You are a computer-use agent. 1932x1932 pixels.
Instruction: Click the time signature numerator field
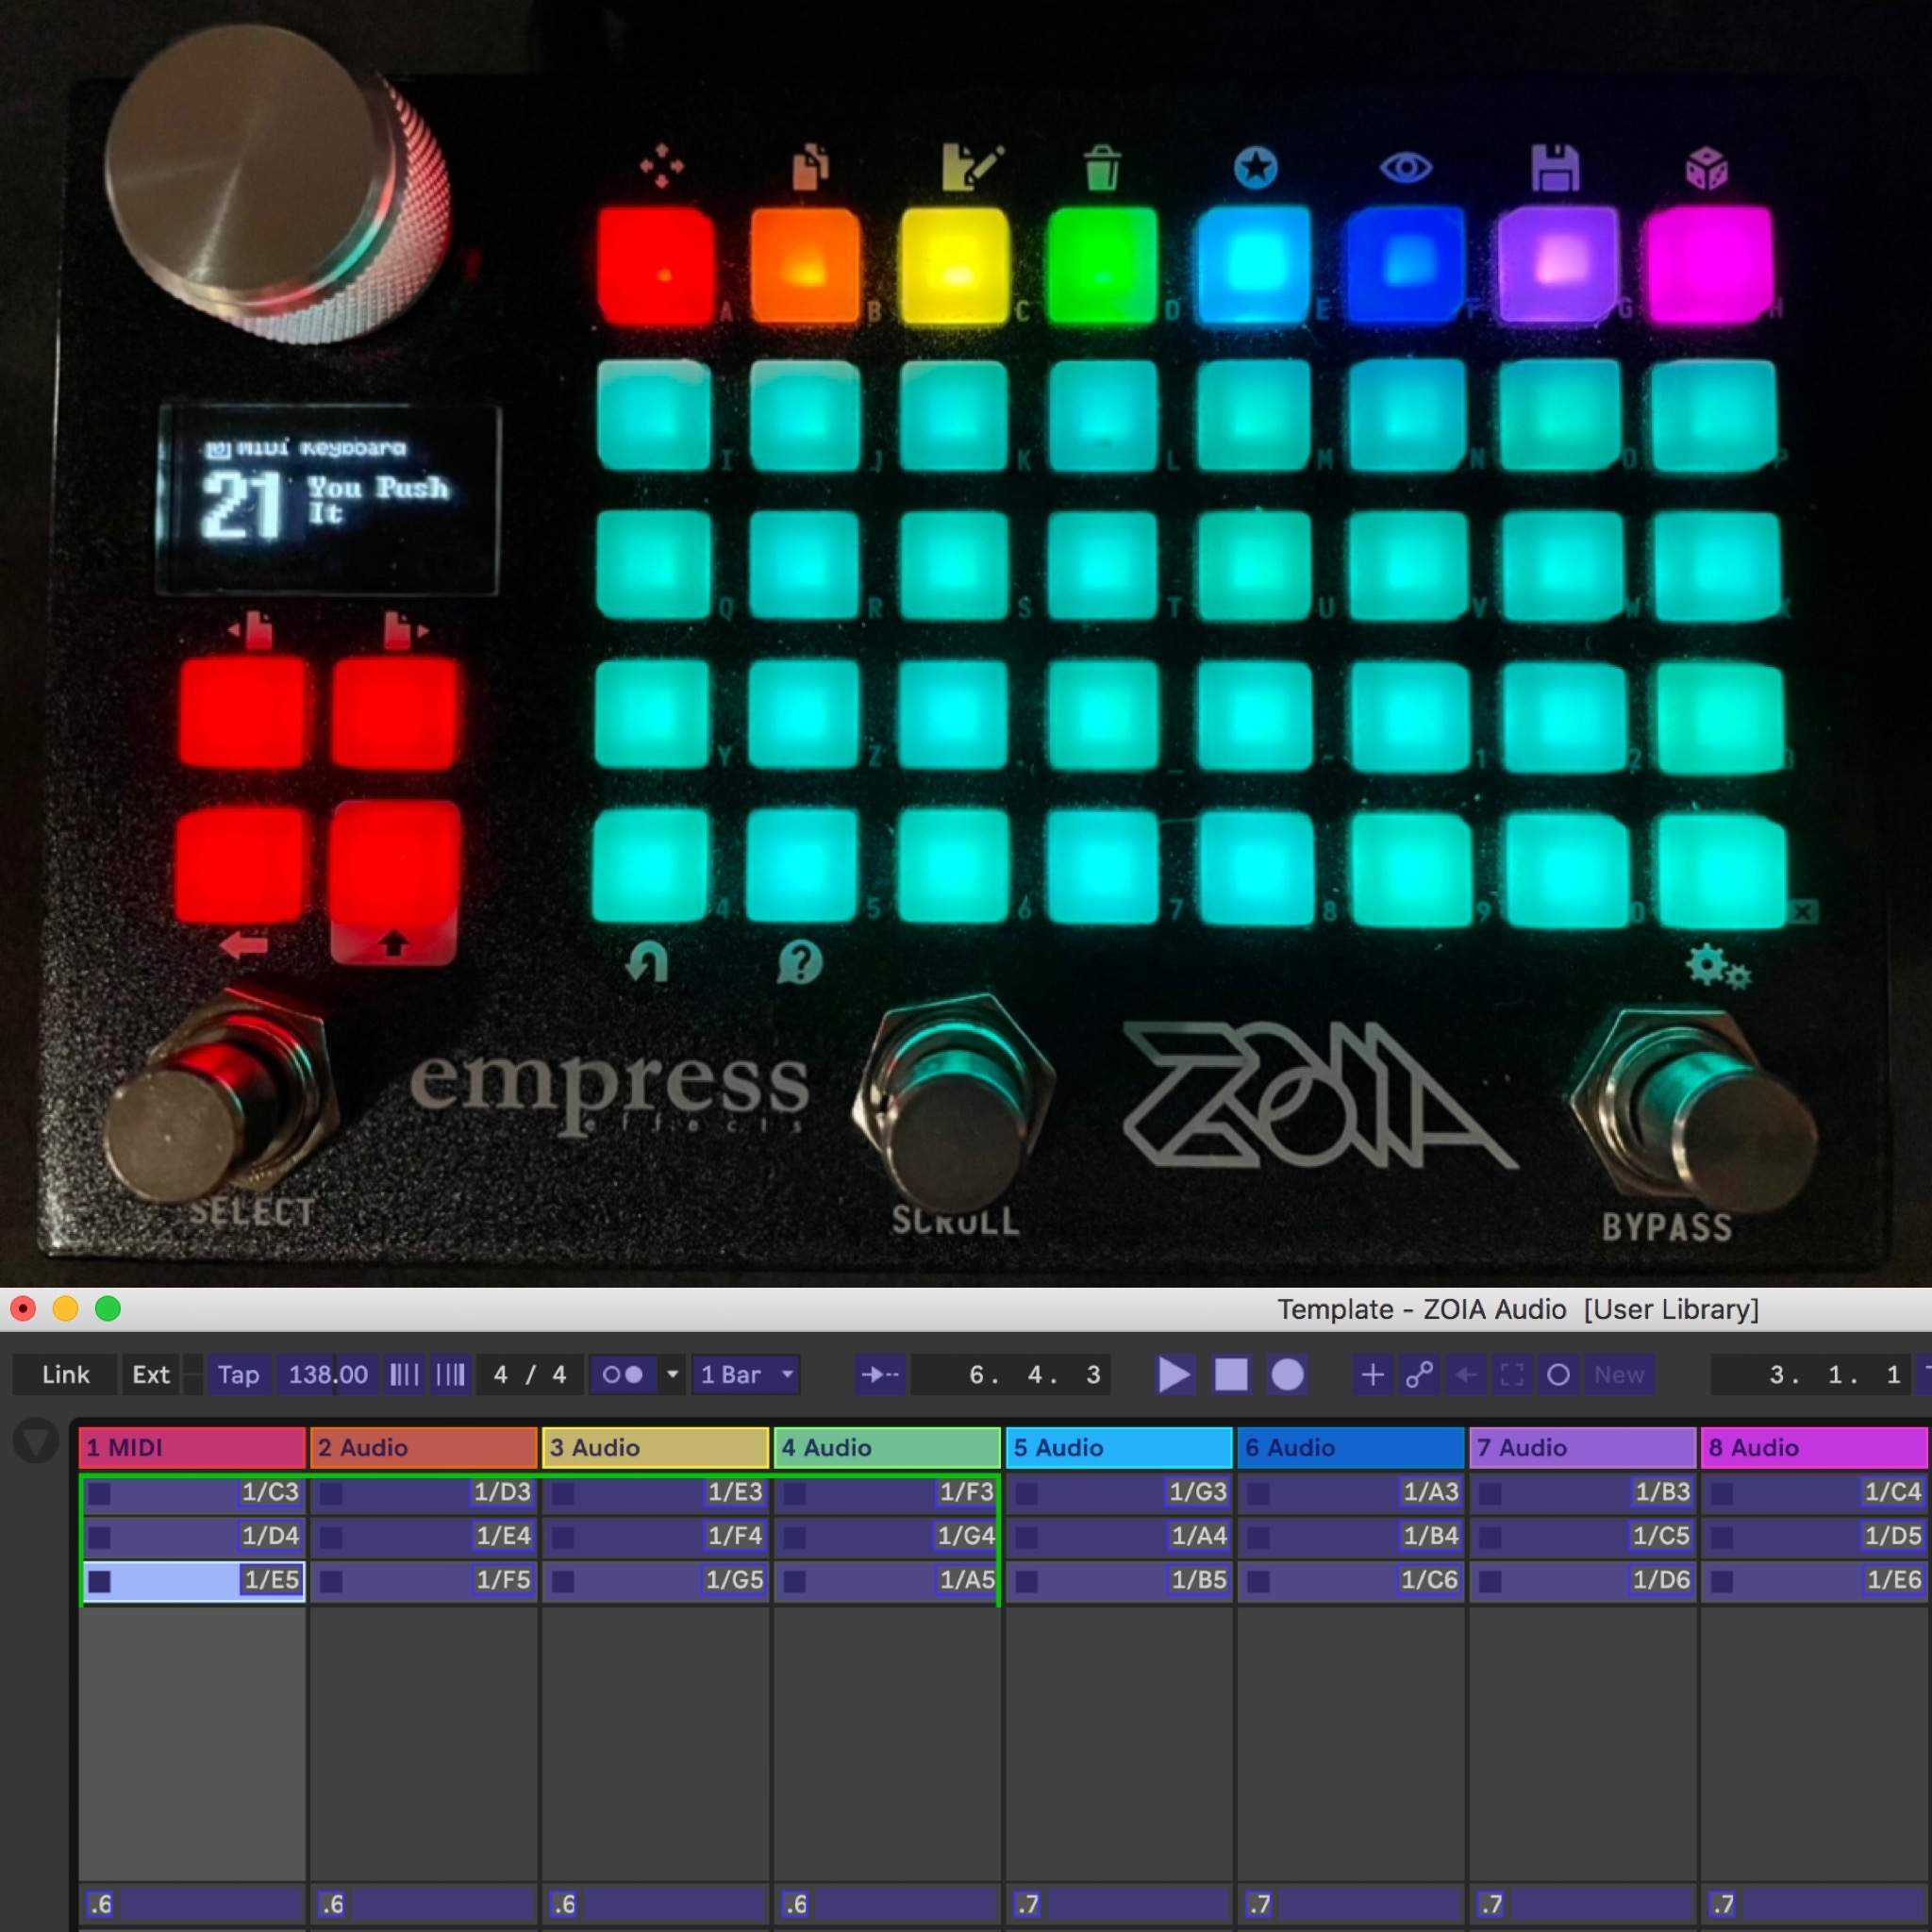[x=501, y=1374]
